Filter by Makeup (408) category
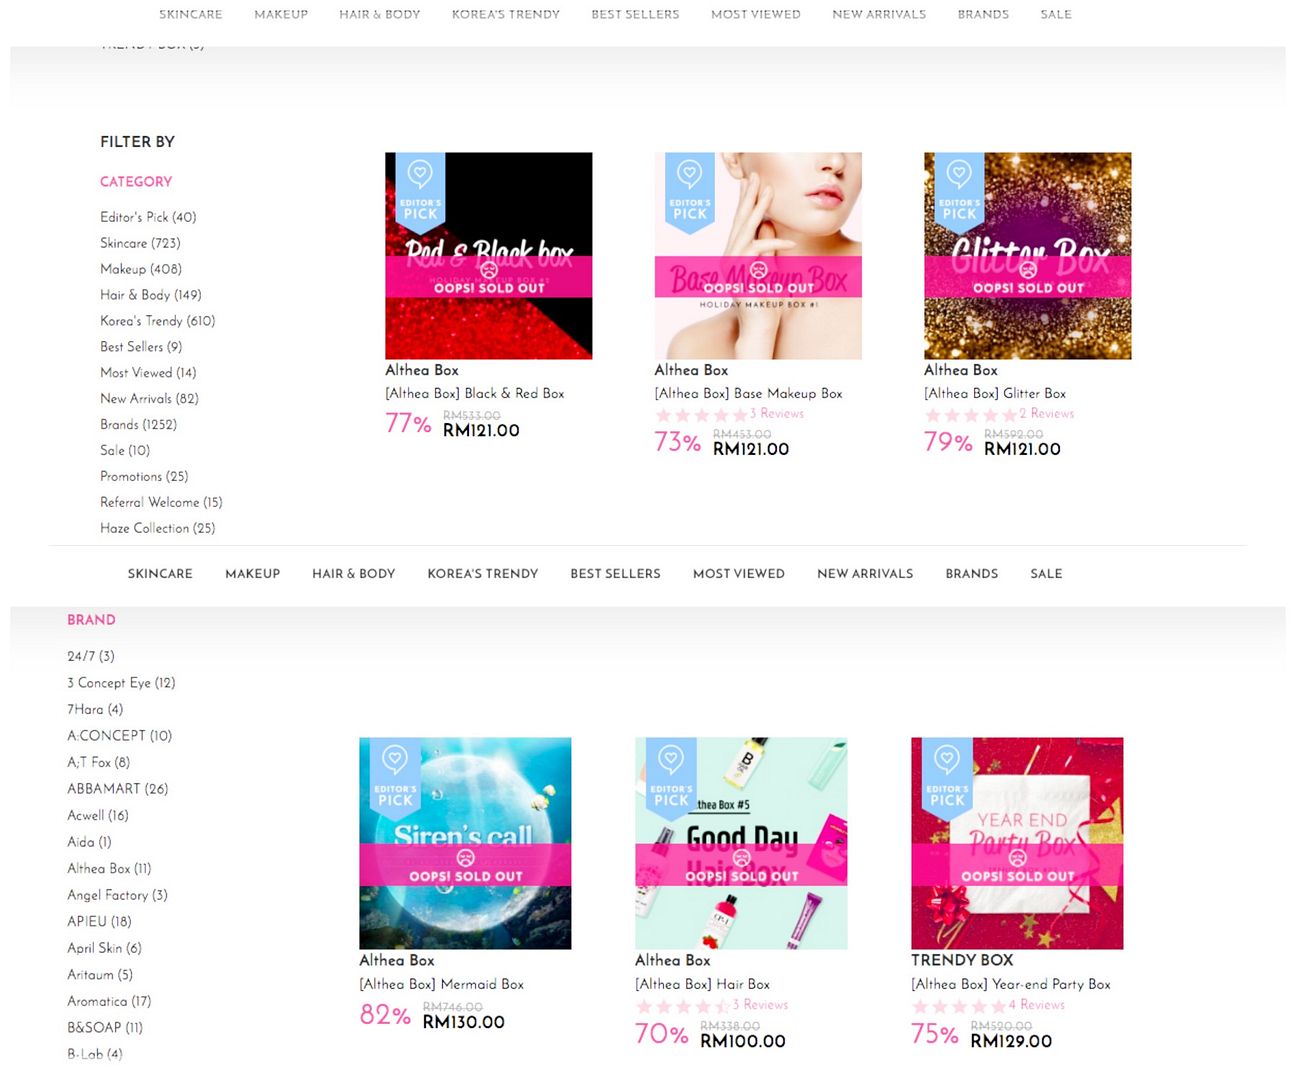1296x1080 pixels. click(141, 269)
